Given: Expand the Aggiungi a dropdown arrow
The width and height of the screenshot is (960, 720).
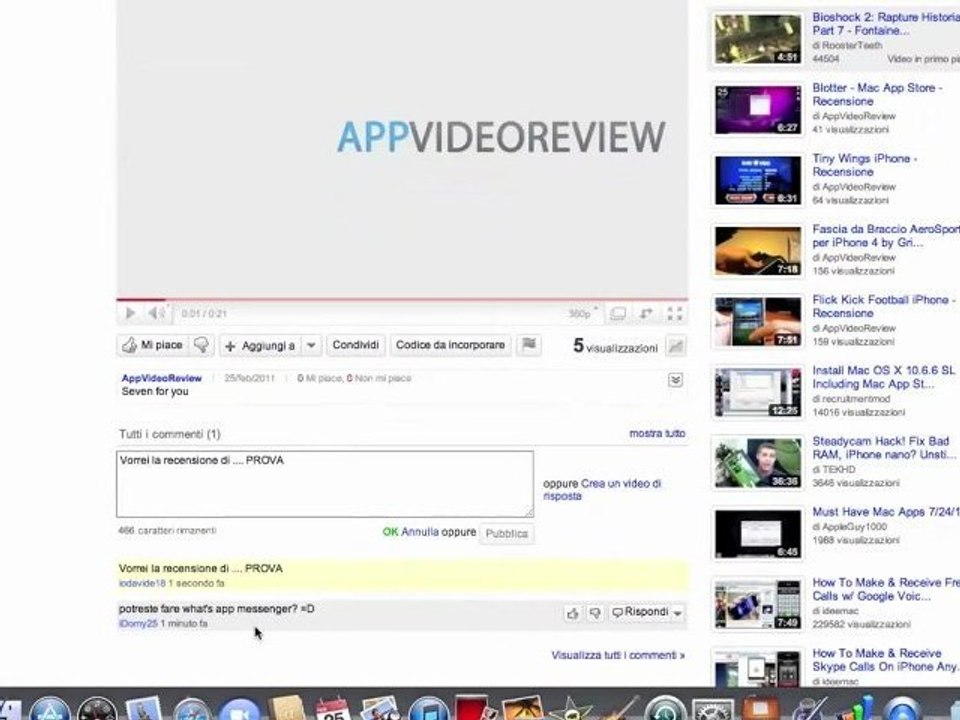Looking at the screenshot, I should pos(311,346).
